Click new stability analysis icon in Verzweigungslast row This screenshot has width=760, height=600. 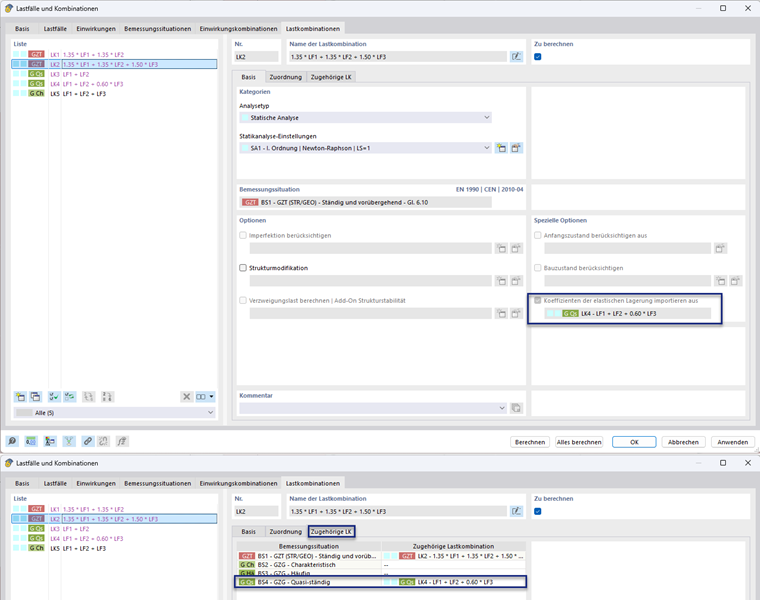click(502, 314)
